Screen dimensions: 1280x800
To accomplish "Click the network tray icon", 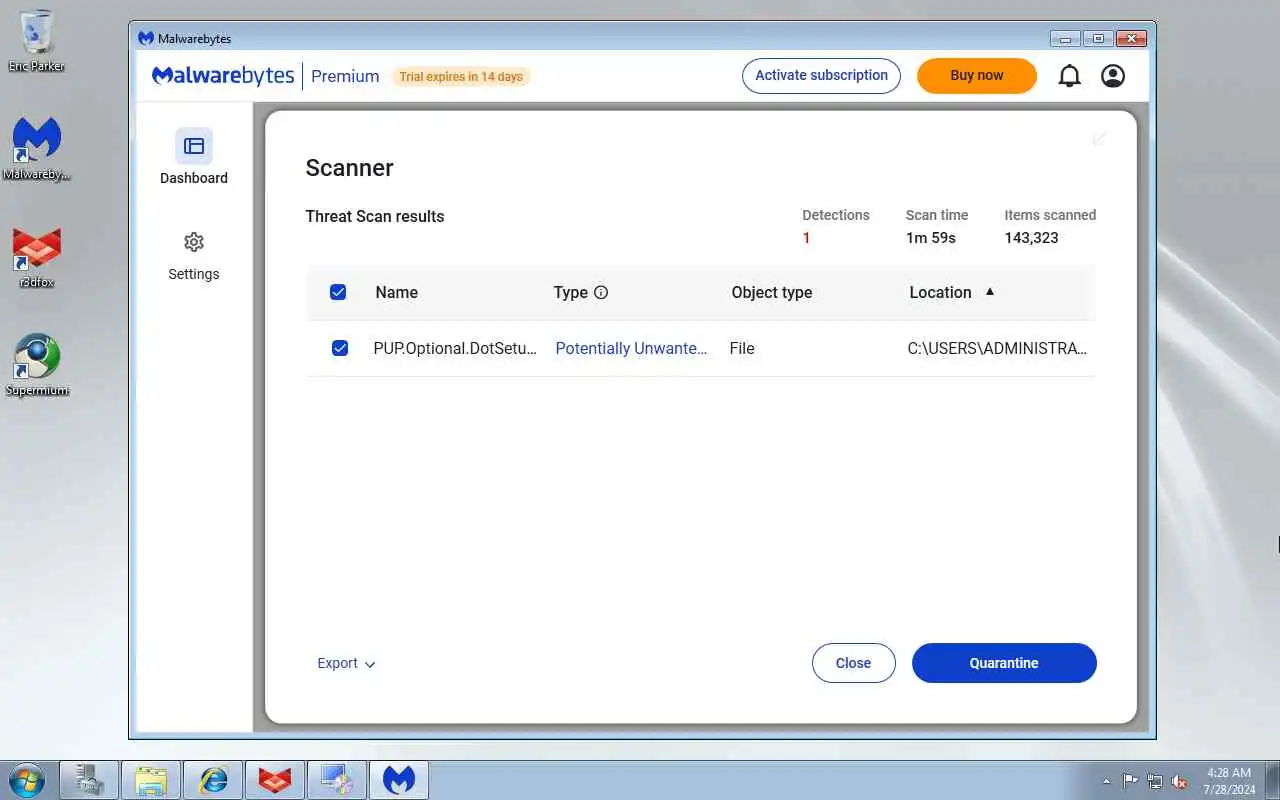I will pos(1155,781).
